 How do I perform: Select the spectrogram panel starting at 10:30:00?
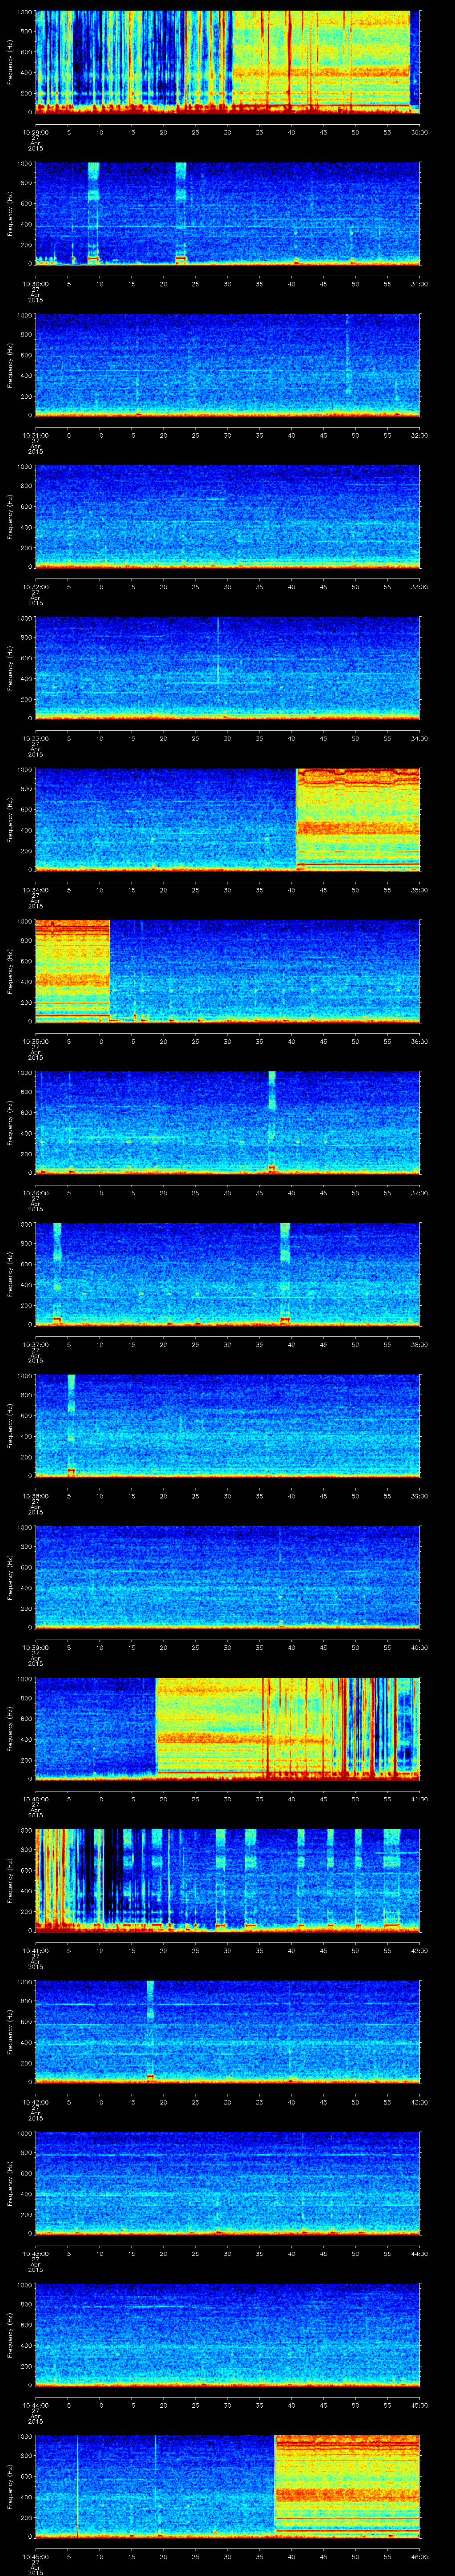point(227,213)
